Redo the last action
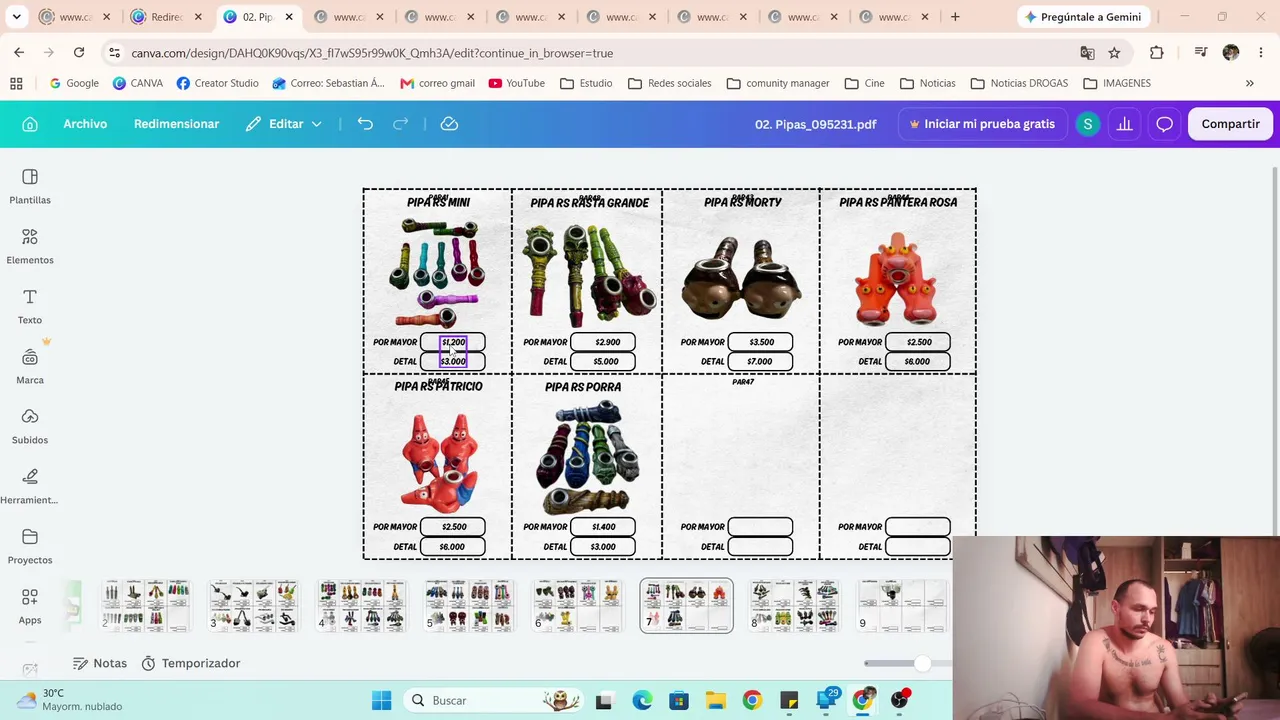 (x=401, y=124)
